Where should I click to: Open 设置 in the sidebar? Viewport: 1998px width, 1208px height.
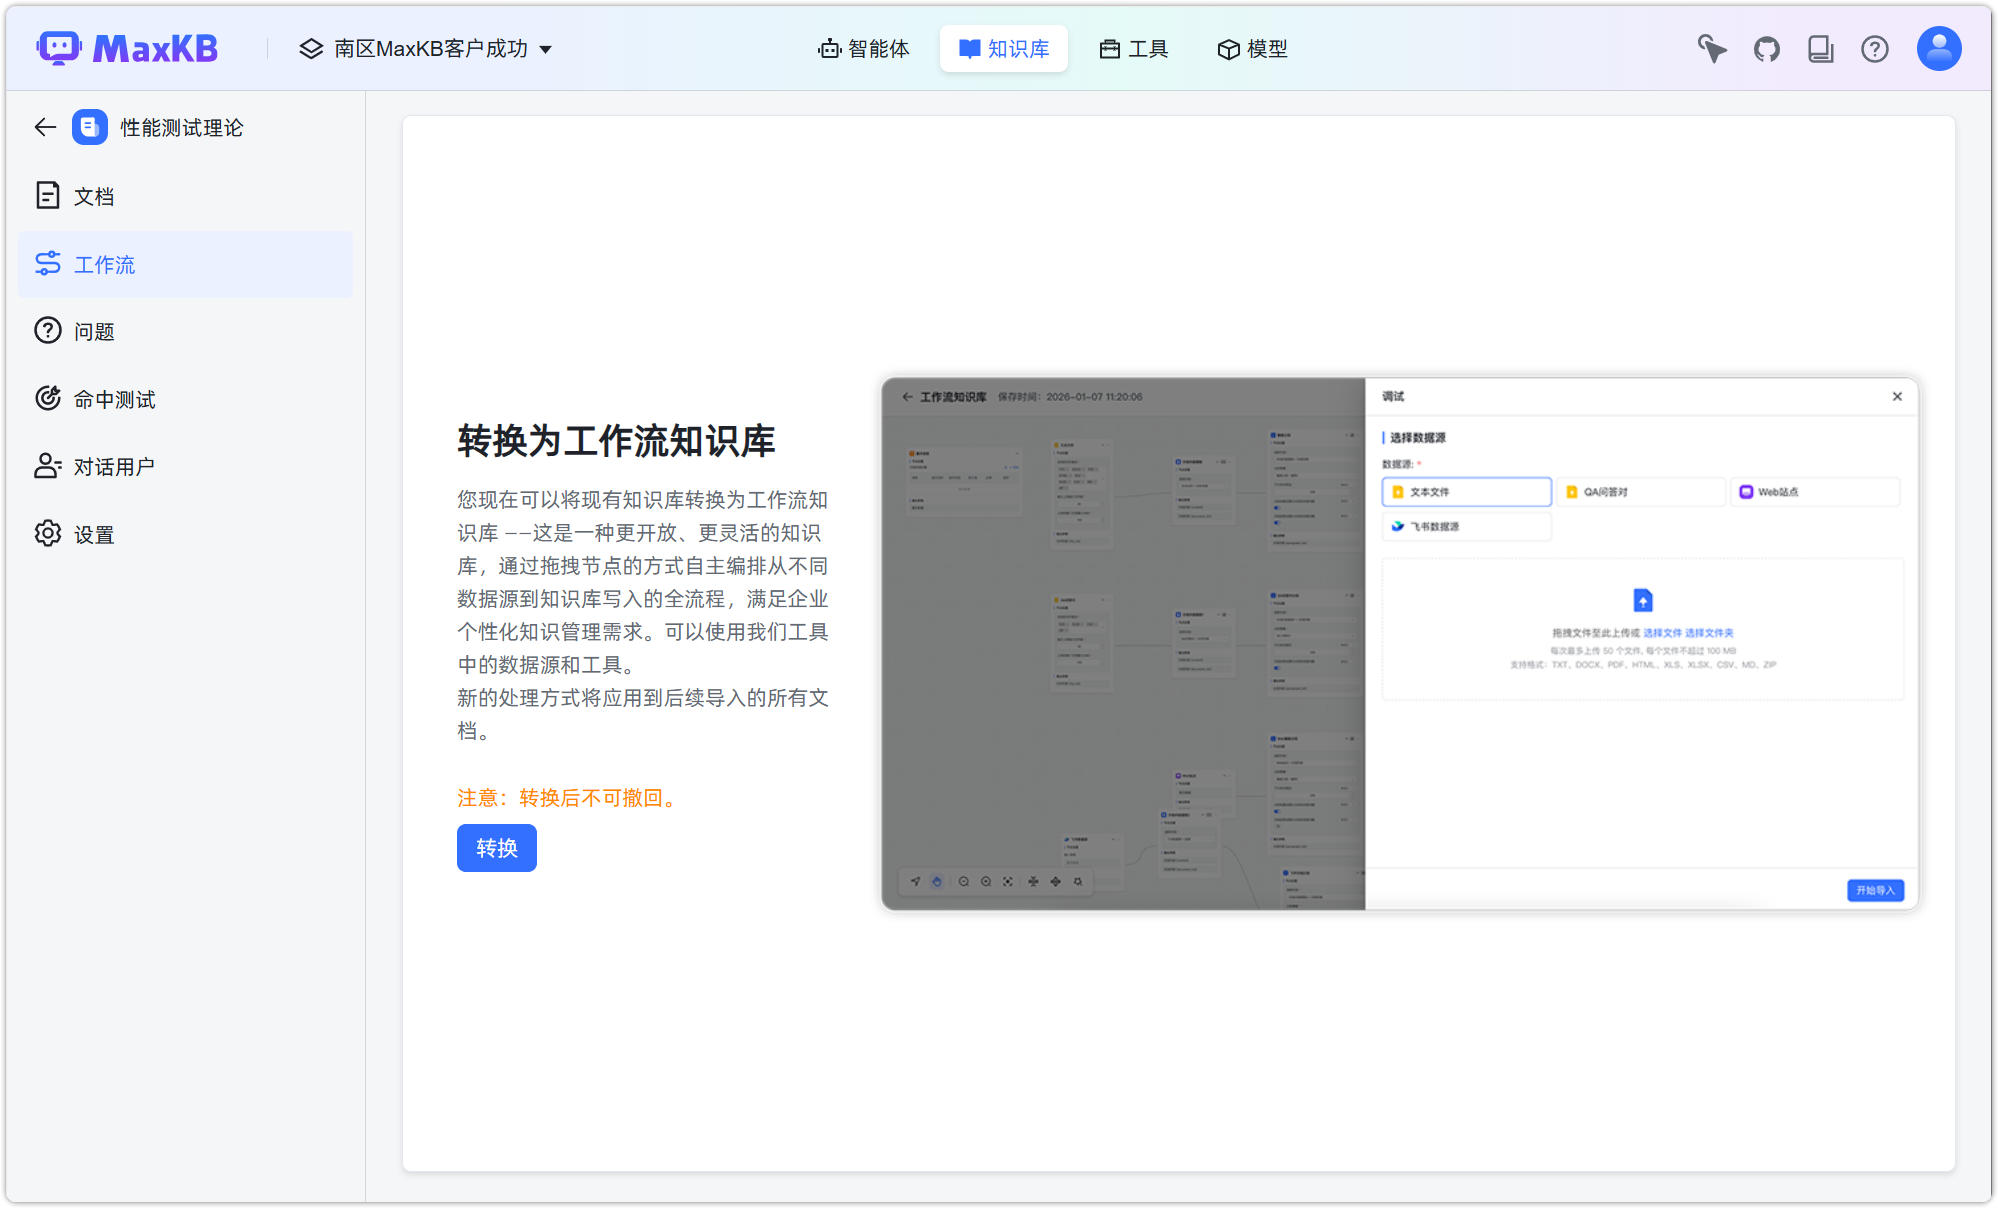click(94, 534)
